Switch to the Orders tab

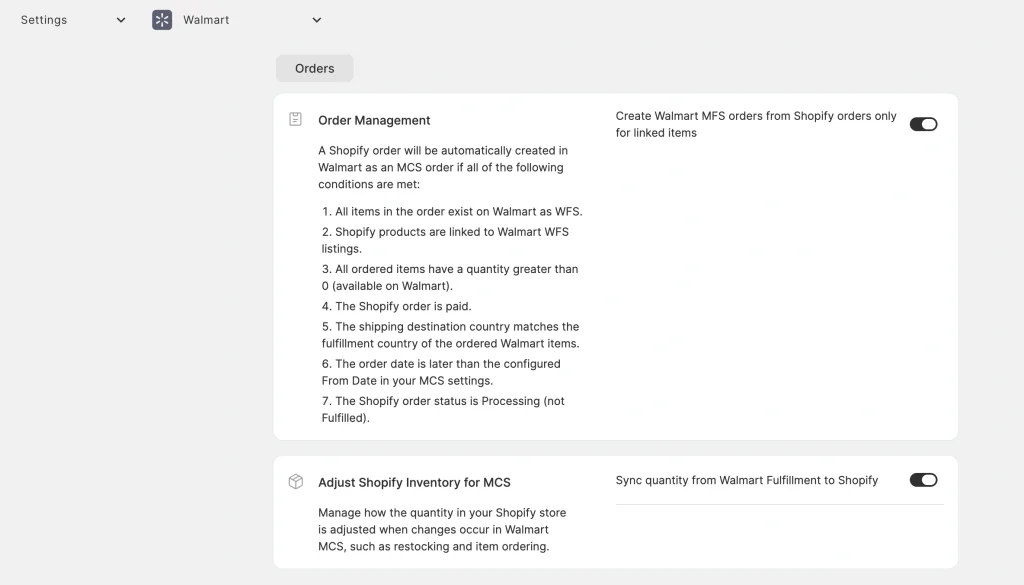click(x=314, y=68)
